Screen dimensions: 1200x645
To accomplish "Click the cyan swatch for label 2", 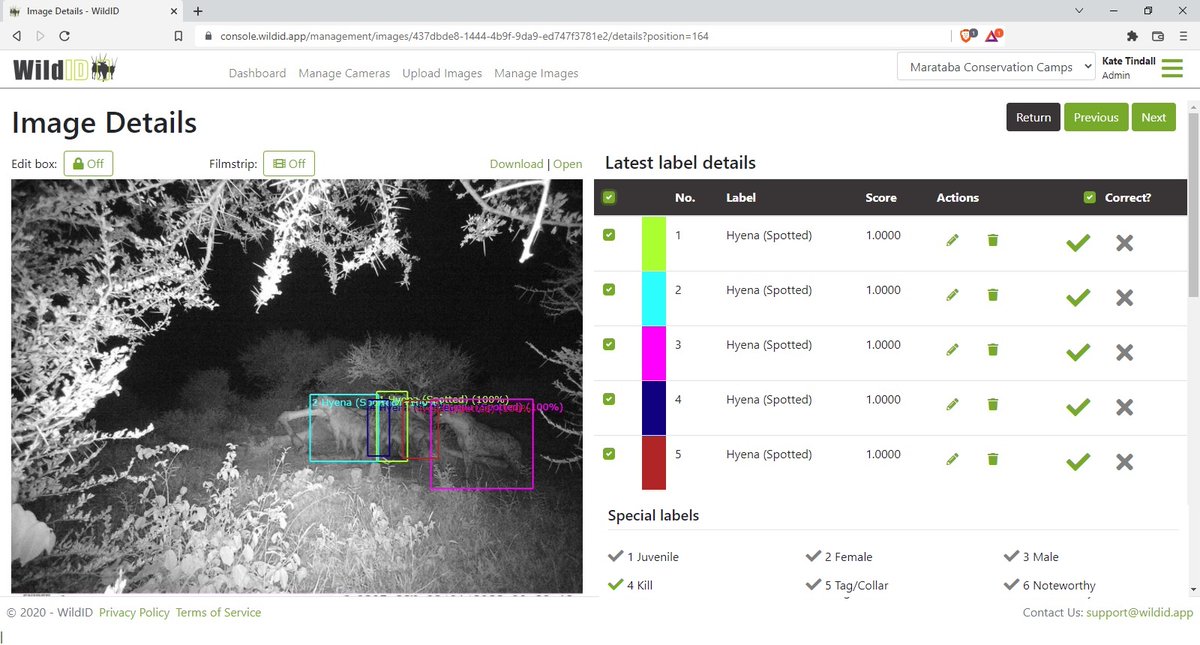I will [653, 298].
